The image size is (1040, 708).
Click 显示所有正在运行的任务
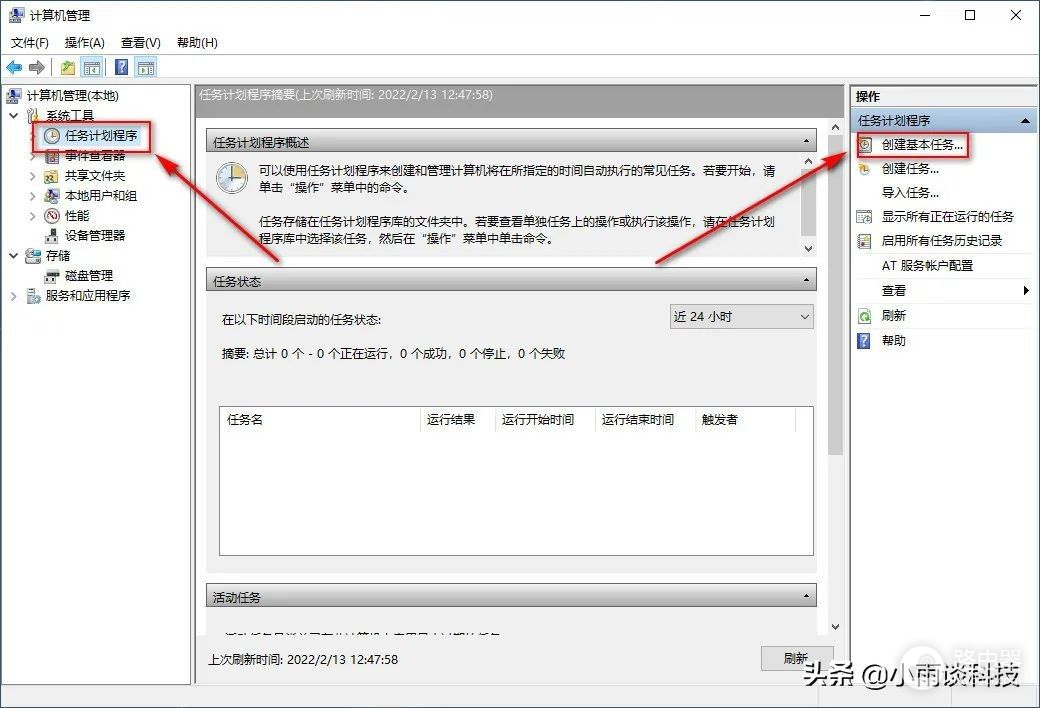(947, 216)
